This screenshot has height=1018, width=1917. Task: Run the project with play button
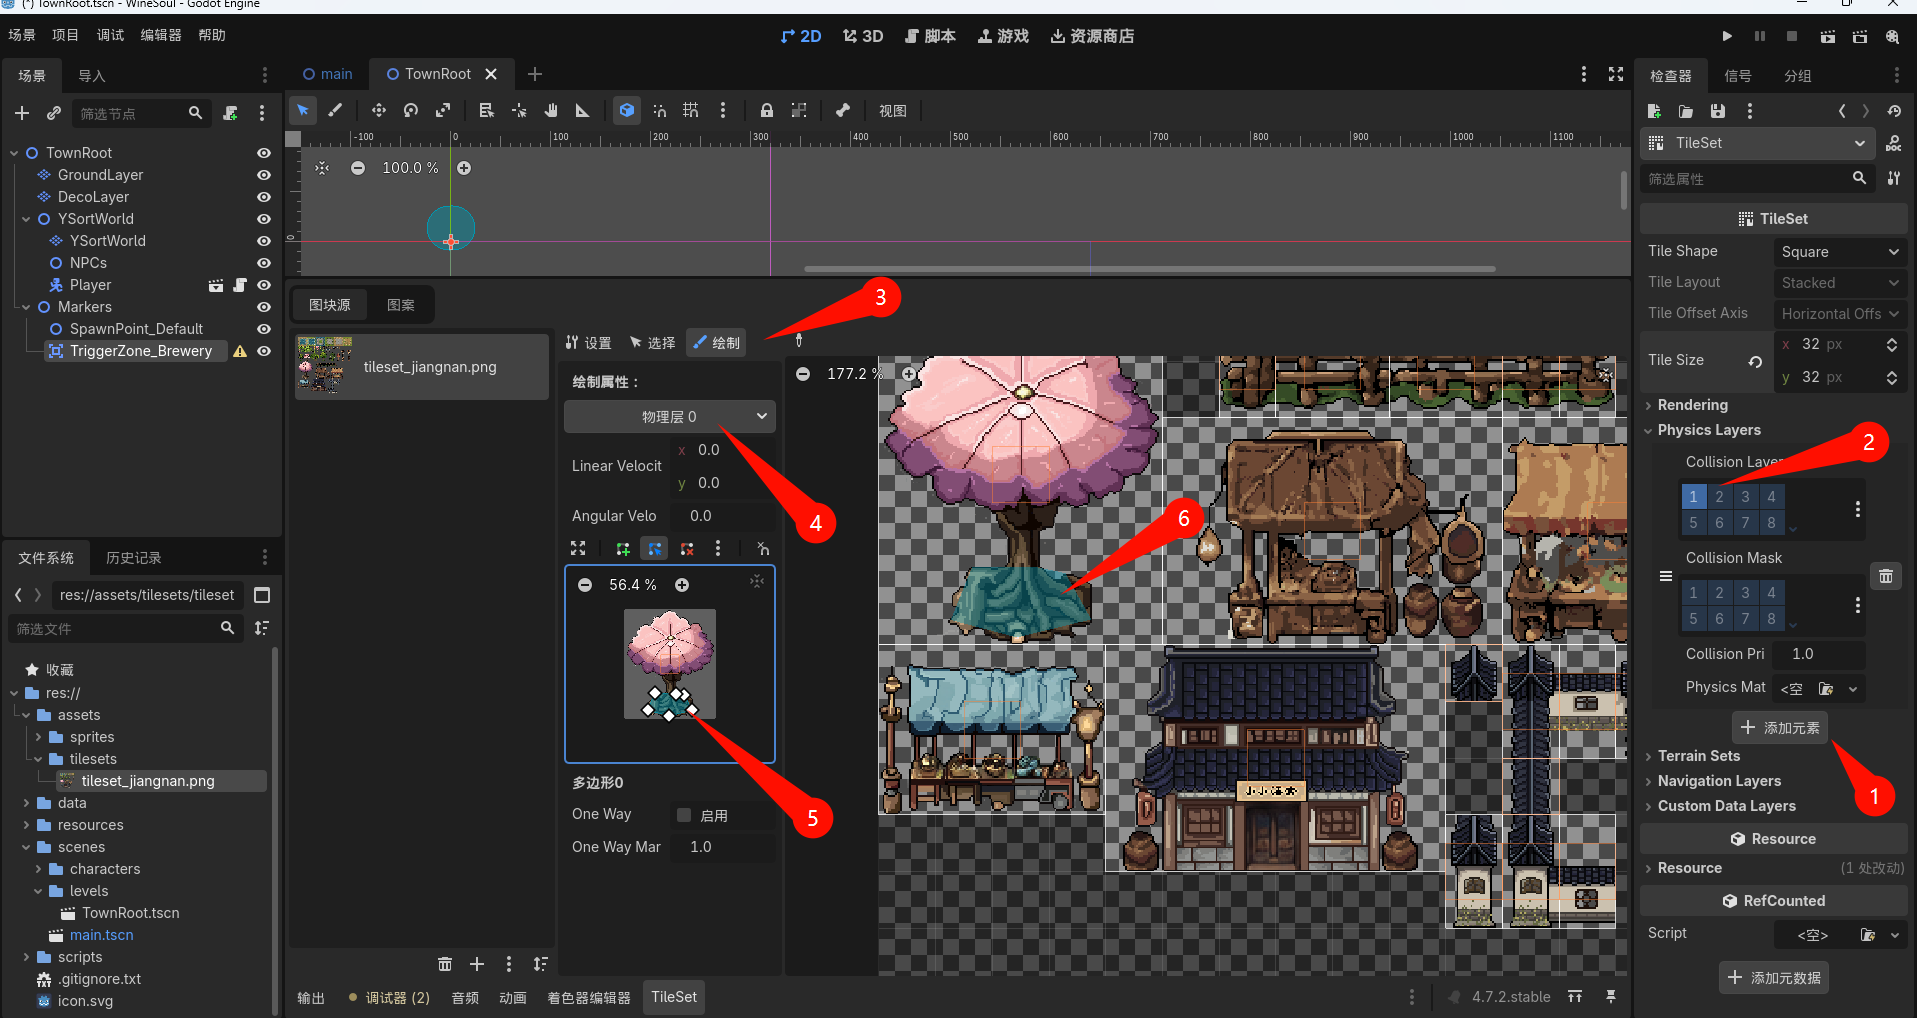pos(1727,36)
